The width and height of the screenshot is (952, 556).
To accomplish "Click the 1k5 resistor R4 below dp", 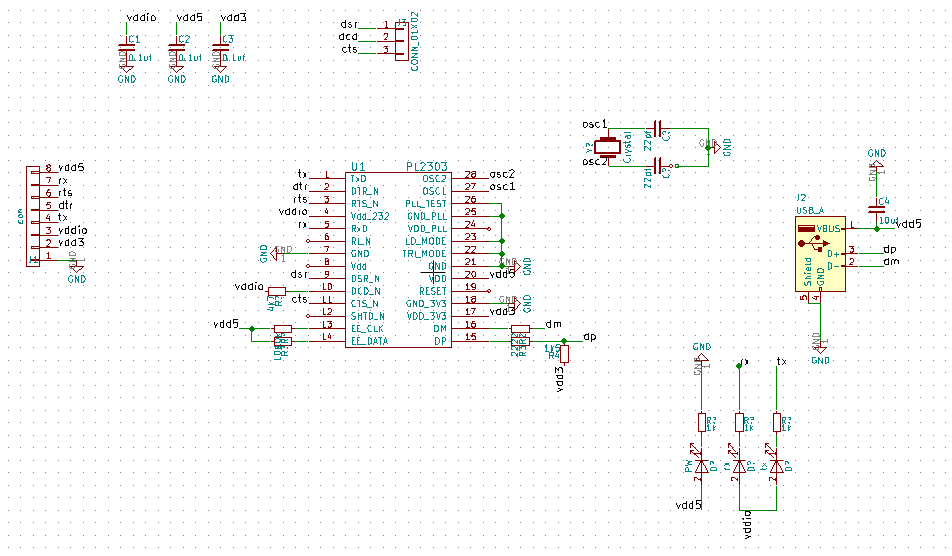I will 564,353.
